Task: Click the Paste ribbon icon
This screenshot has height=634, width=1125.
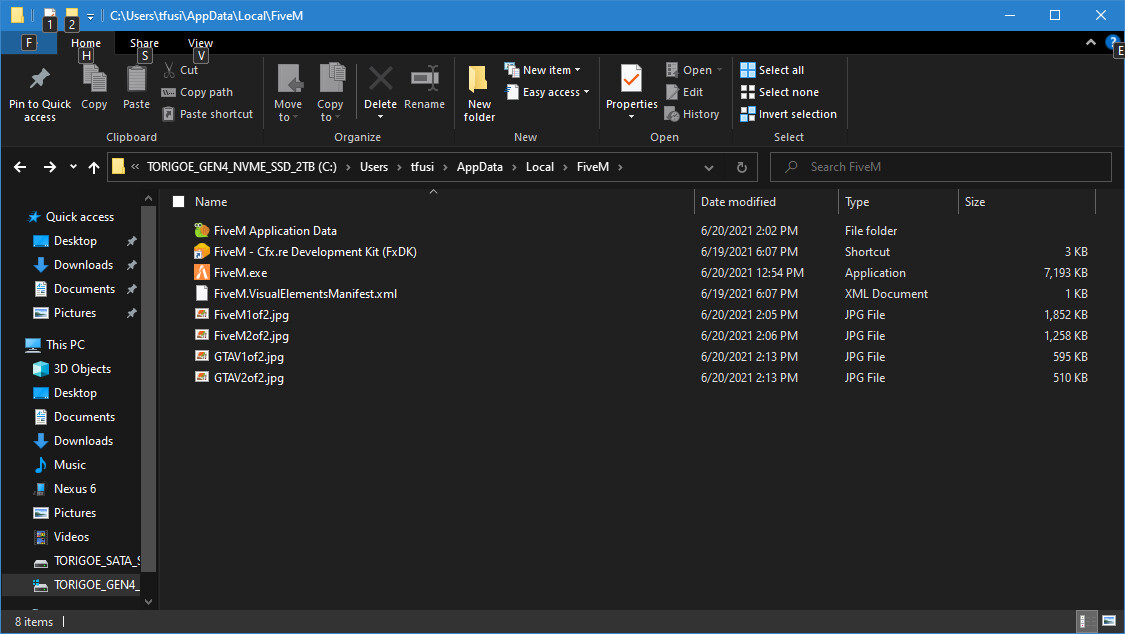Action: tap(136, 79)
